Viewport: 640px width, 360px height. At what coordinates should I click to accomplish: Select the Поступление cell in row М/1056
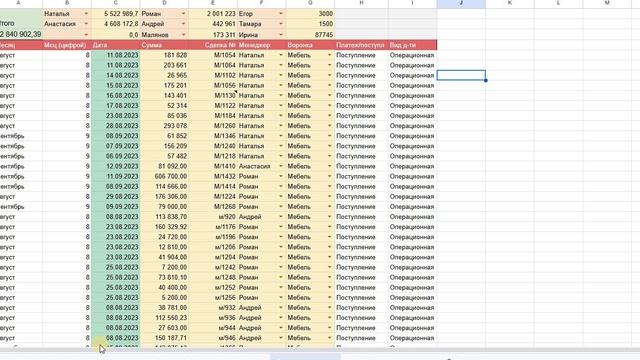(361, 86)
